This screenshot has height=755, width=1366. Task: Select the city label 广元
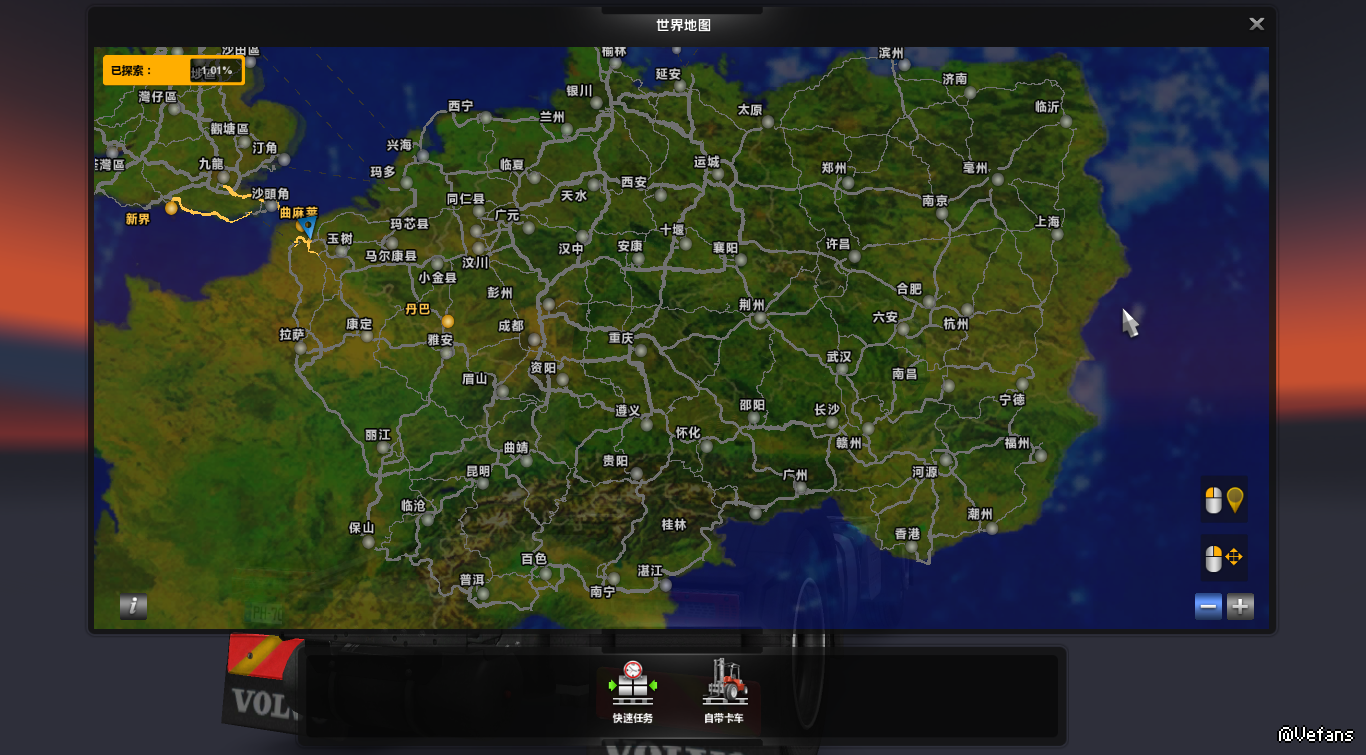click(507, 215)
